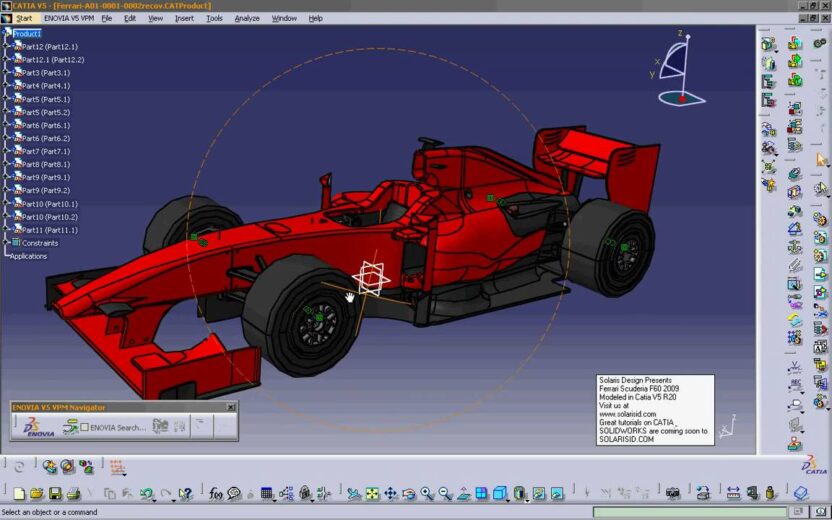Click the Measure Inertia weight icon
Image resolution: width=832 pixels, height=520 pixels.
tap(770, 493)
